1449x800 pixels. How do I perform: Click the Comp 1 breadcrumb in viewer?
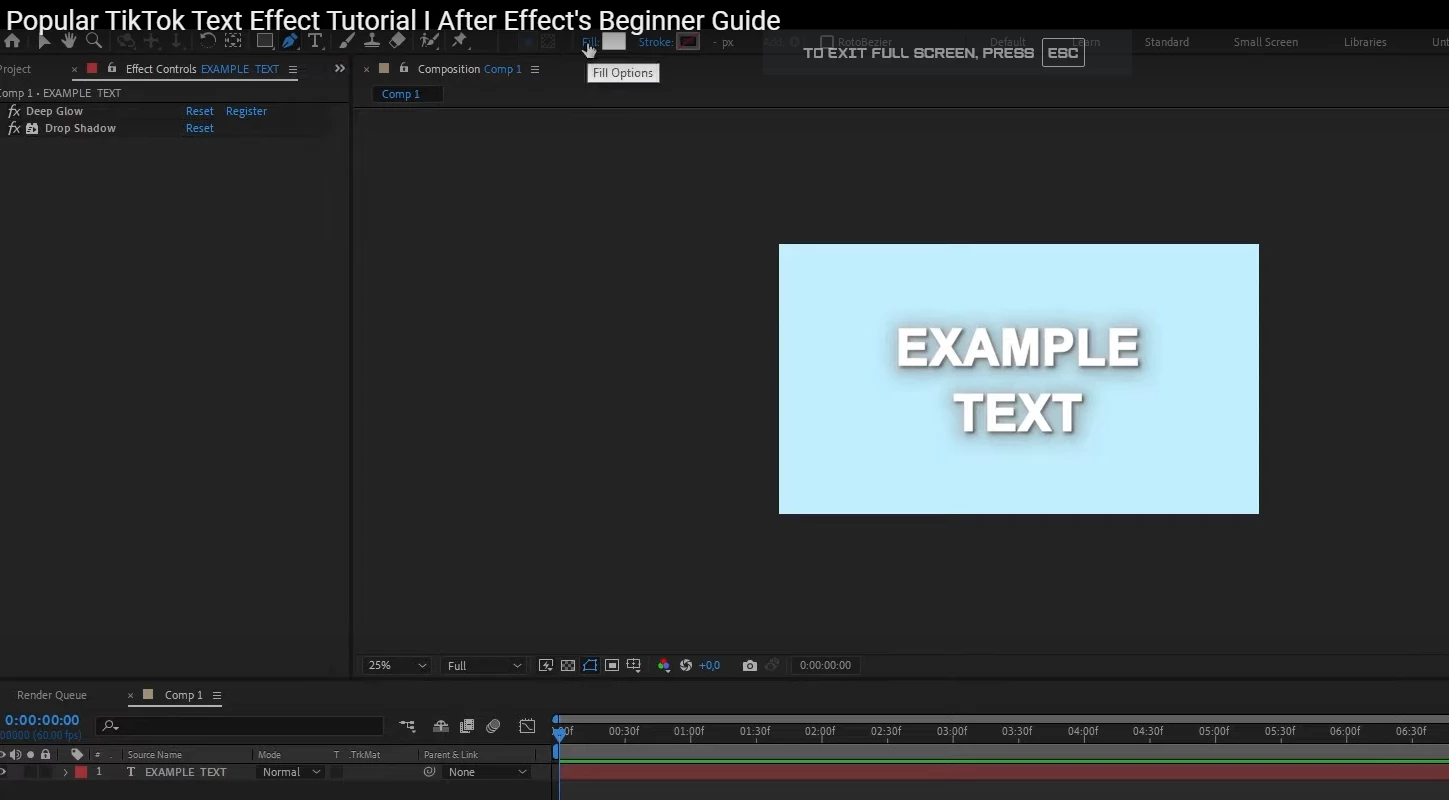pyautogui.click(x=401, y=94)
